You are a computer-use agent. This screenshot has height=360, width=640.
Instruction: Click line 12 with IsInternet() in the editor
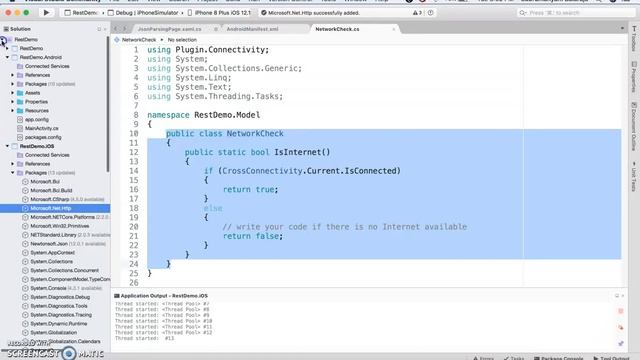click(x=257, y=152)
